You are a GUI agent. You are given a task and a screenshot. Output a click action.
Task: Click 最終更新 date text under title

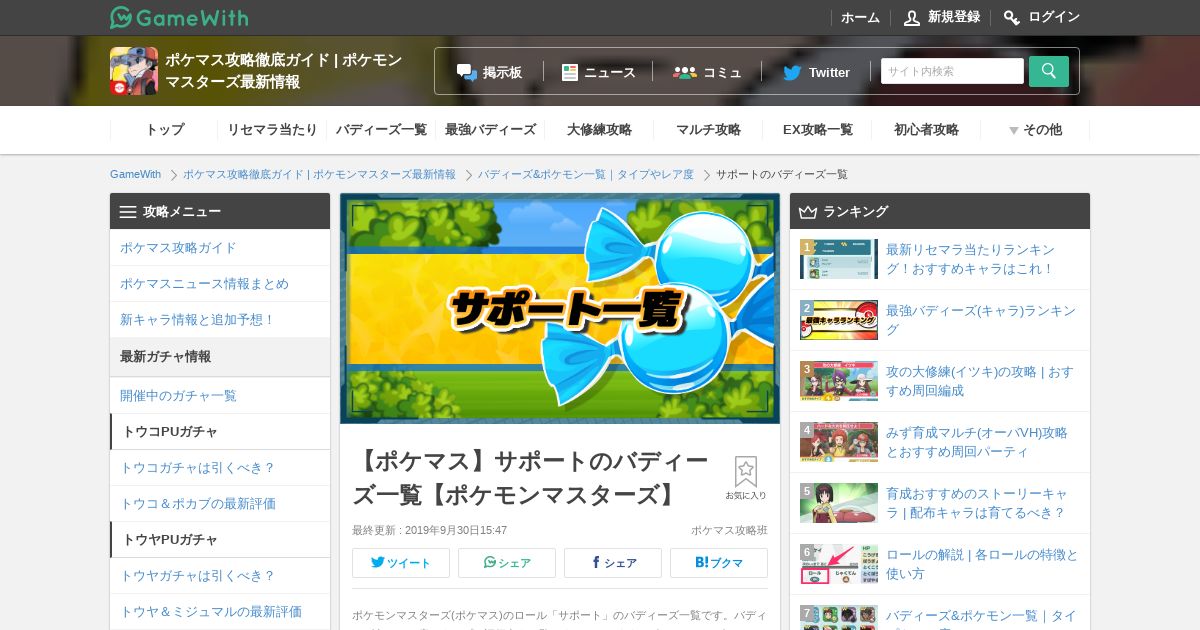tap(430, 530)
